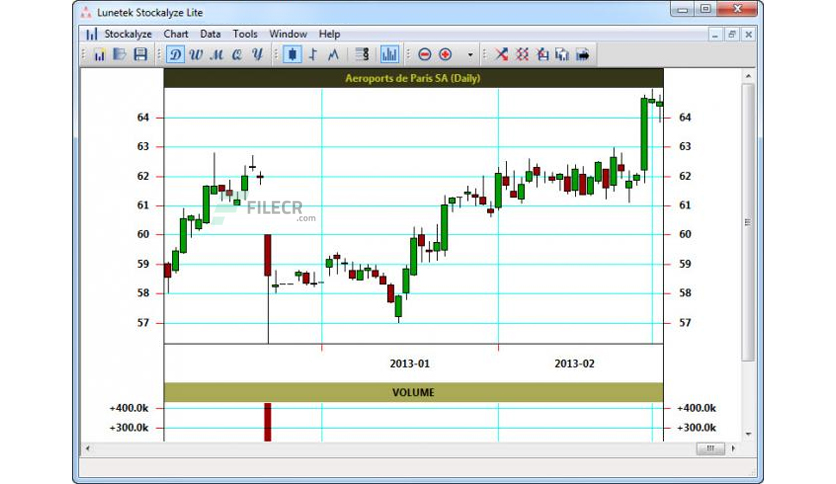Screen dimensions: 836x484
Task: Click the vertical scrollbar up arrow
Action: (x=748, y=76)
